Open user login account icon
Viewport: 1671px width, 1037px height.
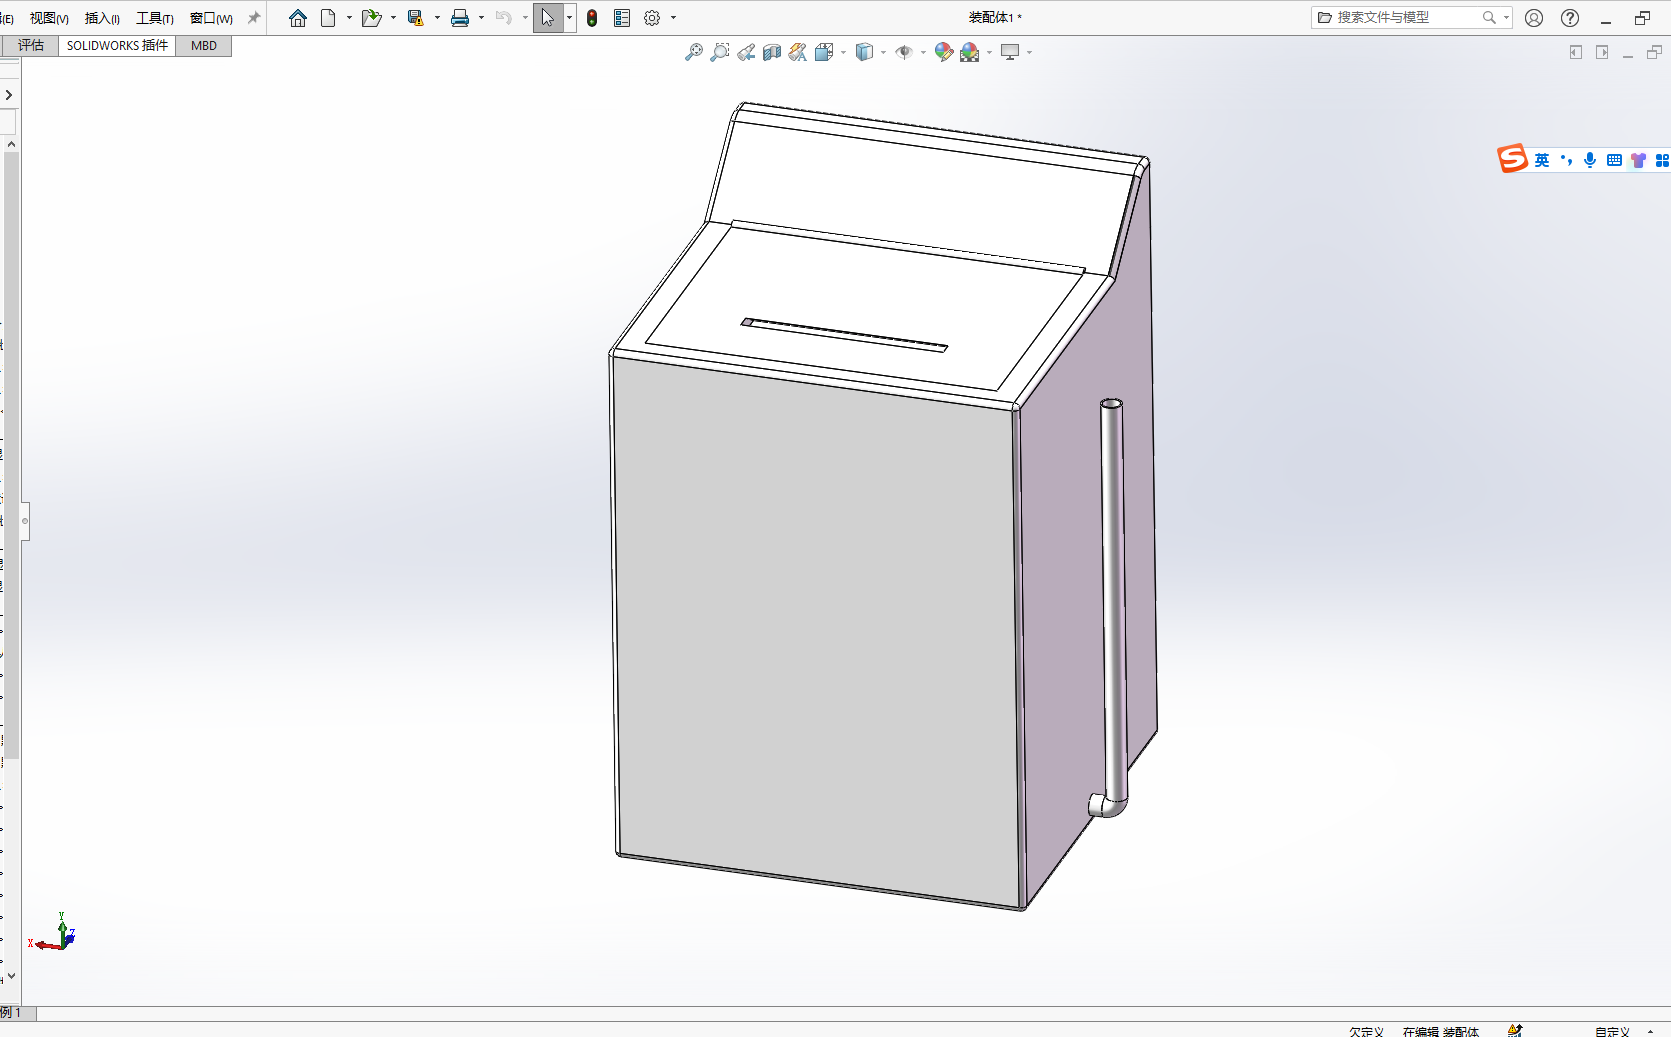(1534, 18)
